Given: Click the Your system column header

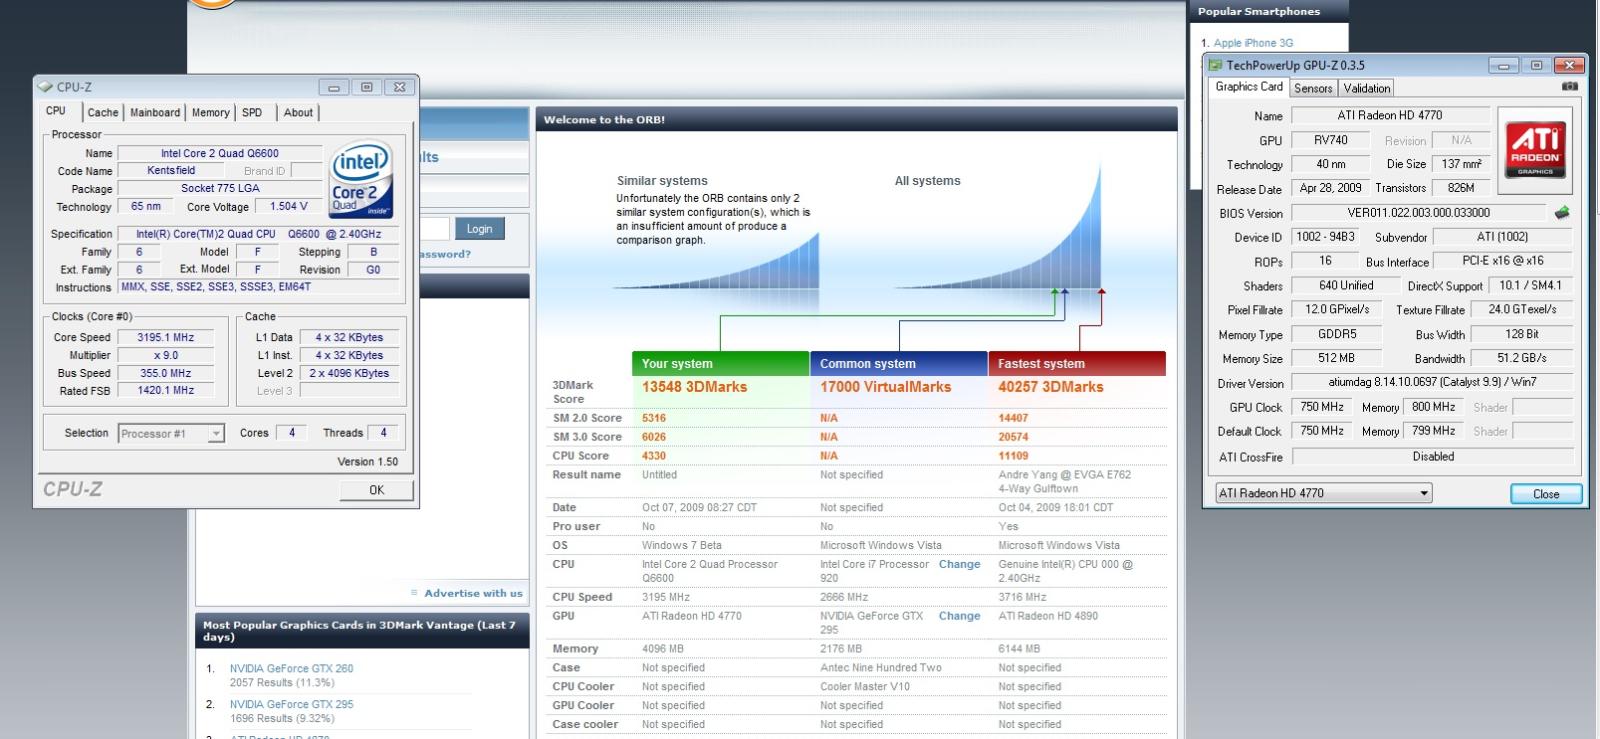Looking at the screenshot, I should click(720, 363).
